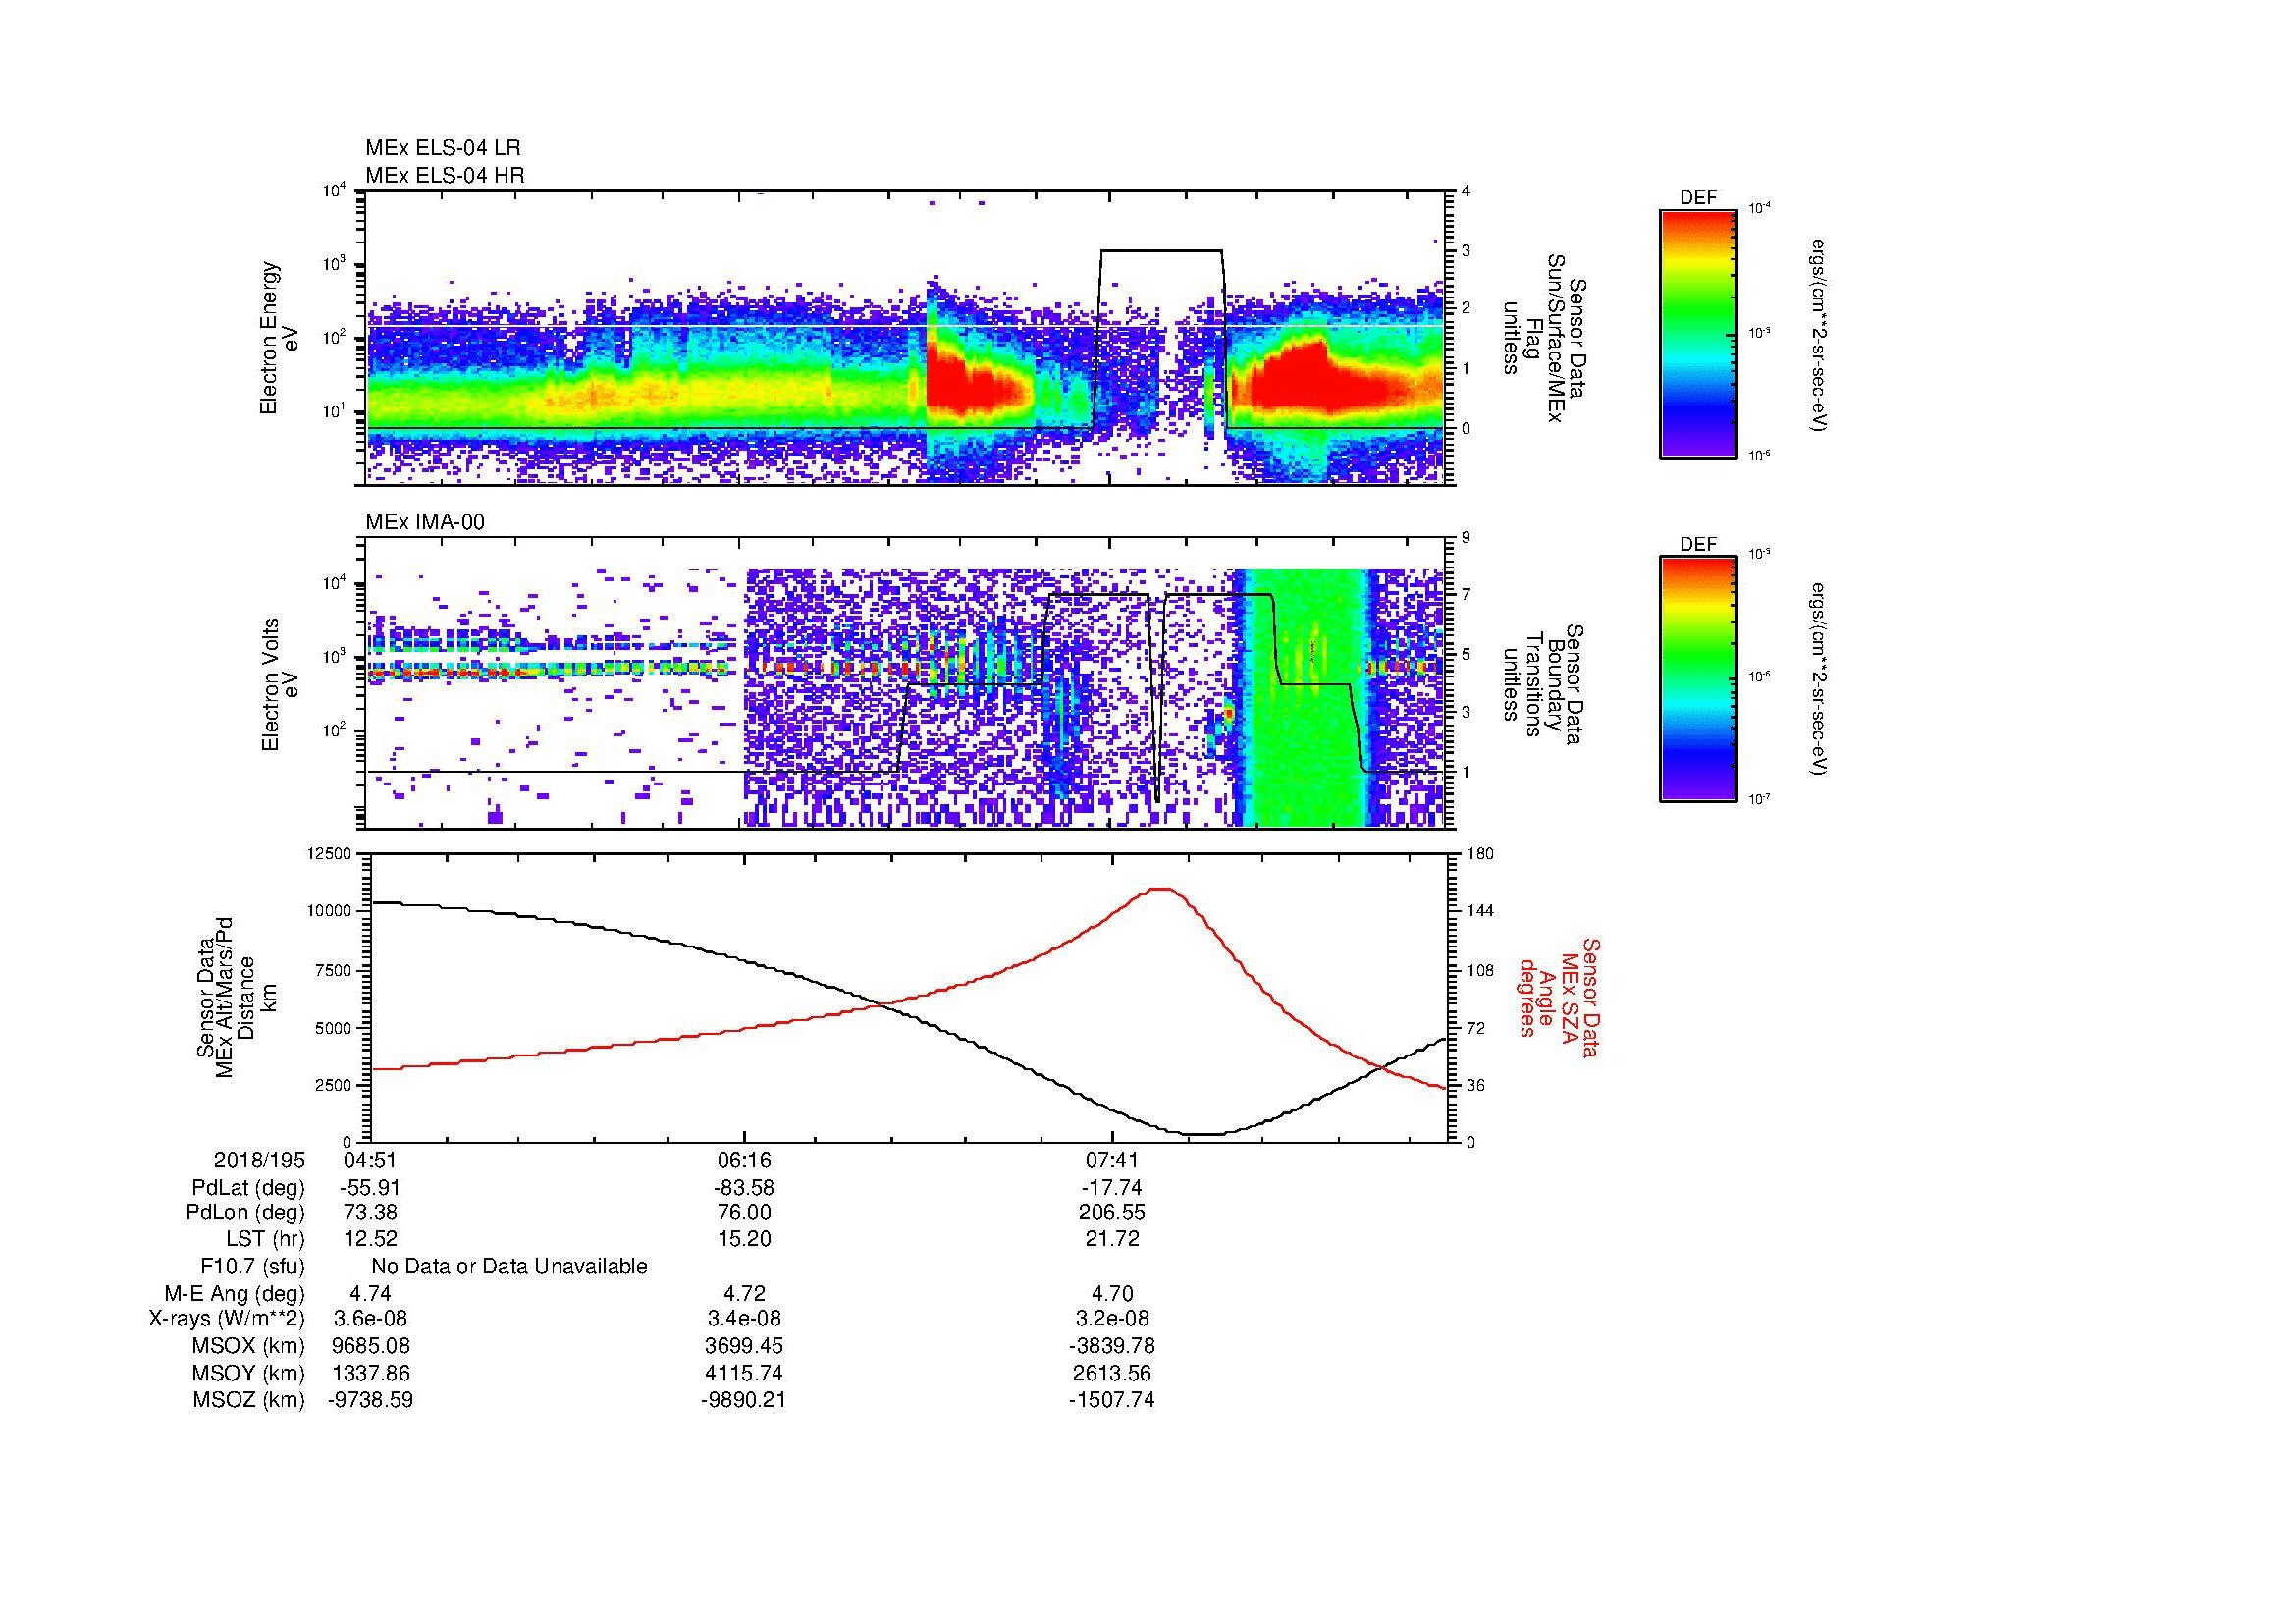This screenshot has width=2296, height=1623.
Task: Click the M-E Ang value 4.74
Action: pos(370,1294)
